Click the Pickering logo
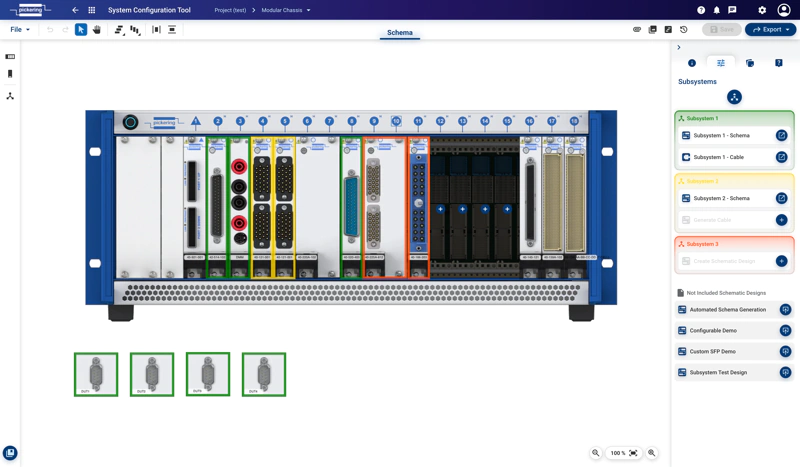 31,10
